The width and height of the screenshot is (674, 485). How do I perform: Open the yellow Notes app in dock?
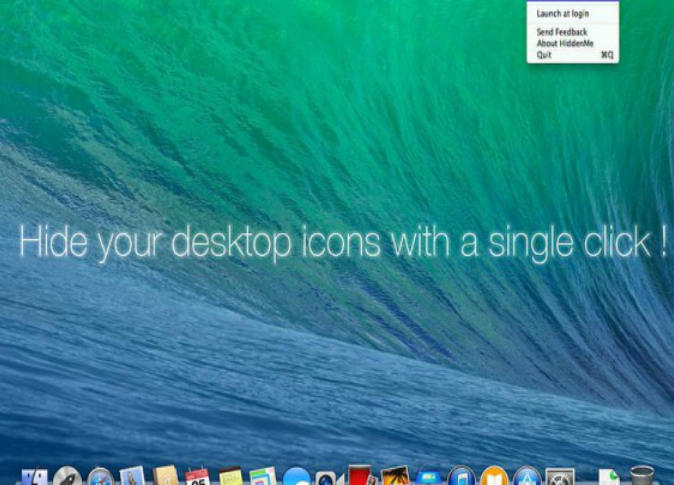click(x=230, y=478)
